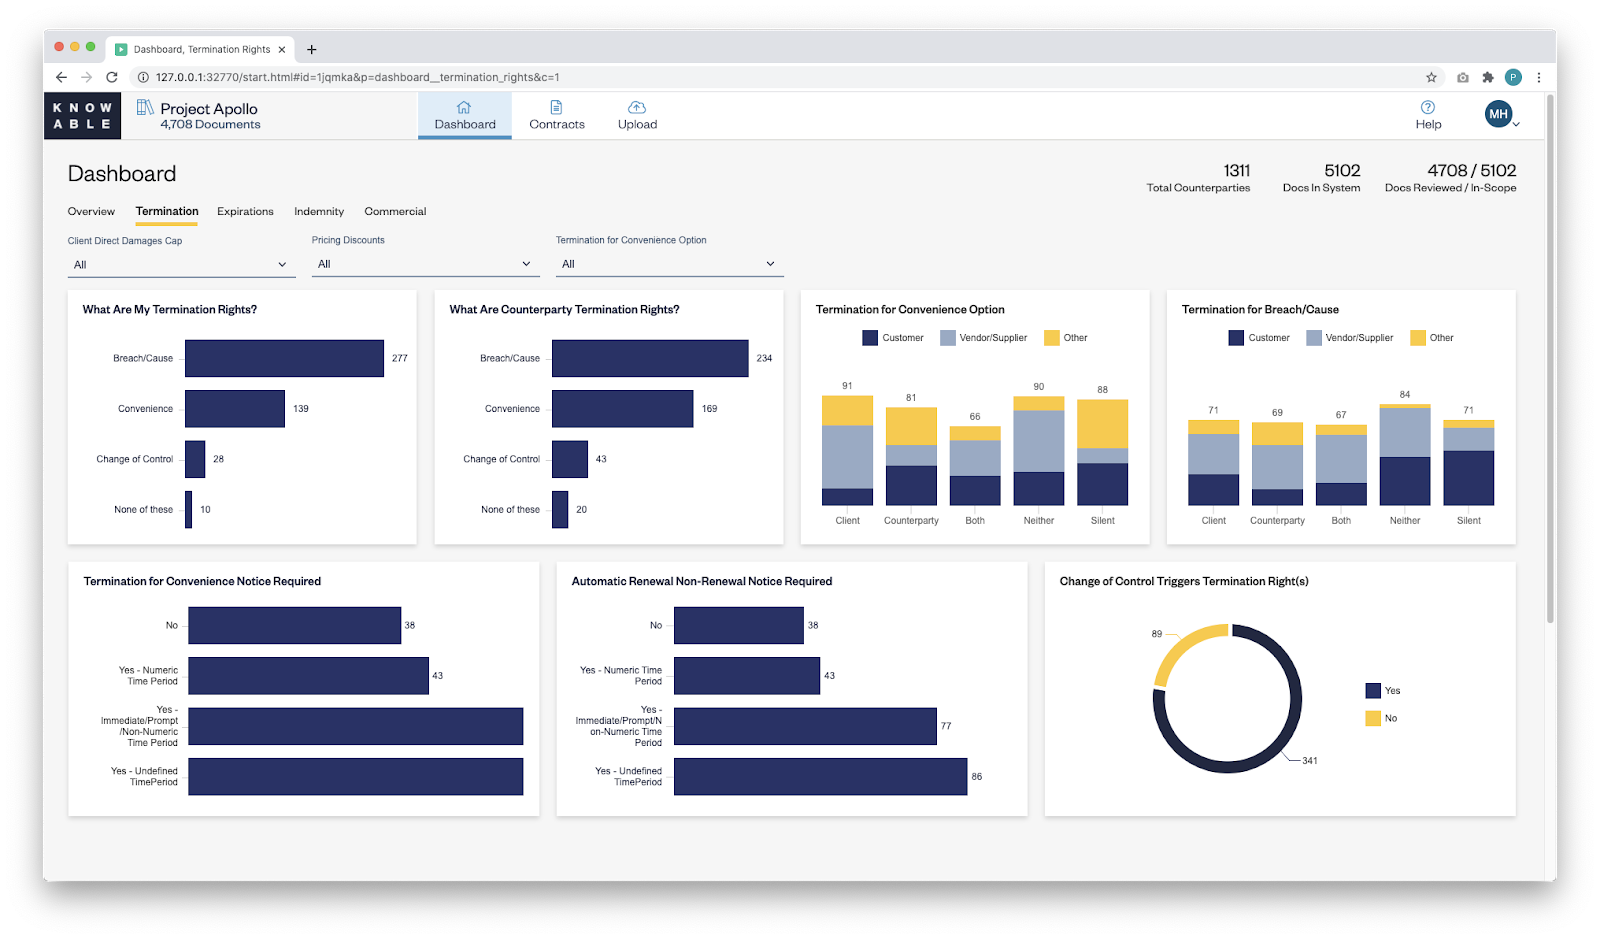
Task: Toggle Vendor/Supplier legend in Convenience Option chart
Action: pyautogui.click(x=983, y=338)
